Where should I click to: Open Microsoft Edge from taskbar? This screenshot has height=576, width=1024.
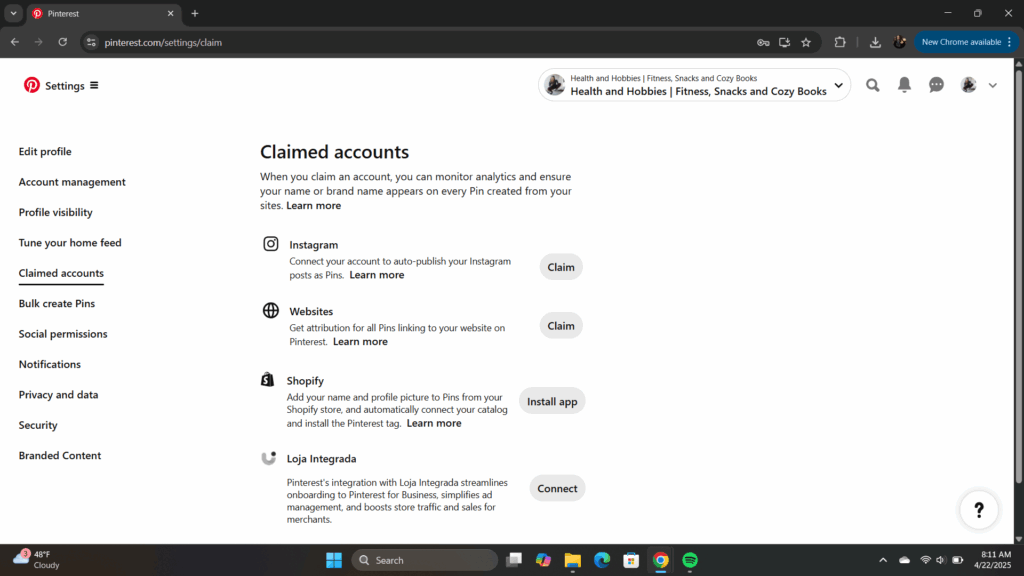[x=602, y=560]
